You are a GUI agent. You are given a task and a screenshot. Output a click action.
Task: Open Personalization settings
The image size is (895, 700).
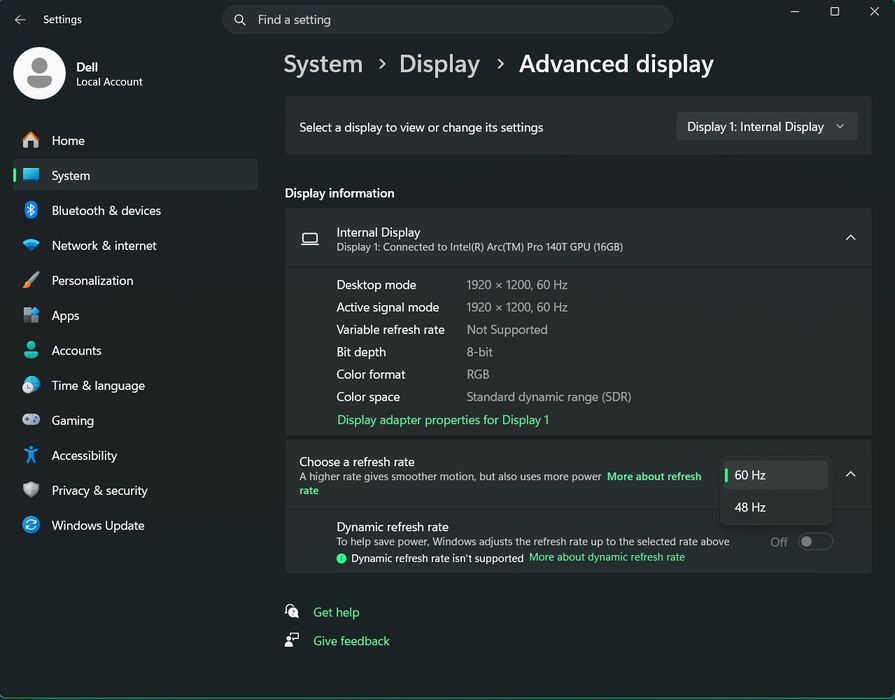click(x=135, y=280)
